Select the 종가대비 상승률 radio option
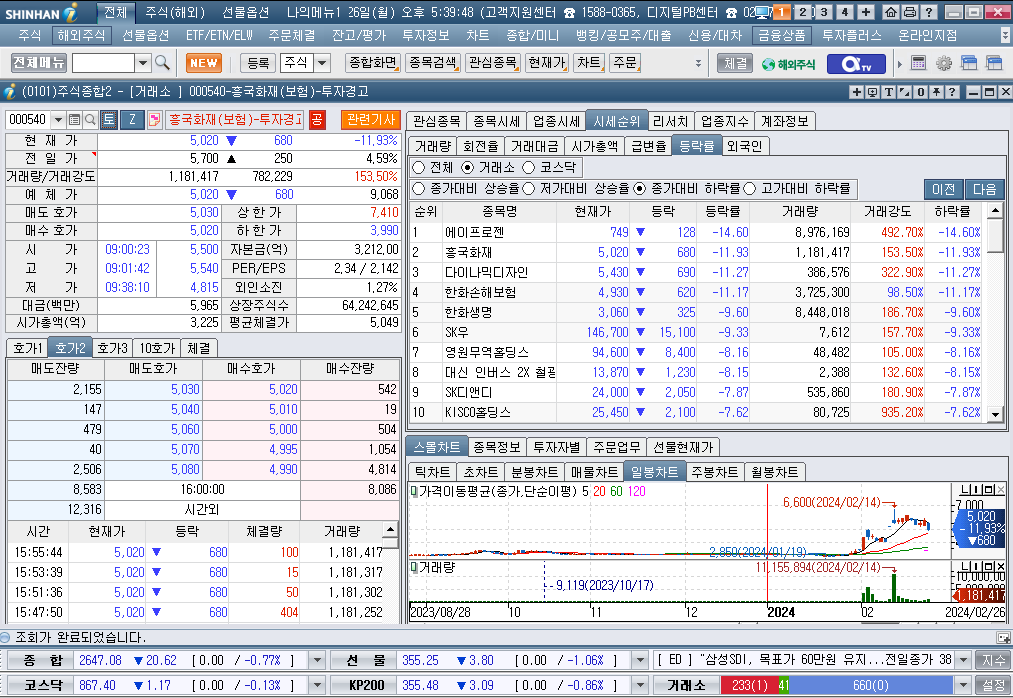 coord(419,189)
